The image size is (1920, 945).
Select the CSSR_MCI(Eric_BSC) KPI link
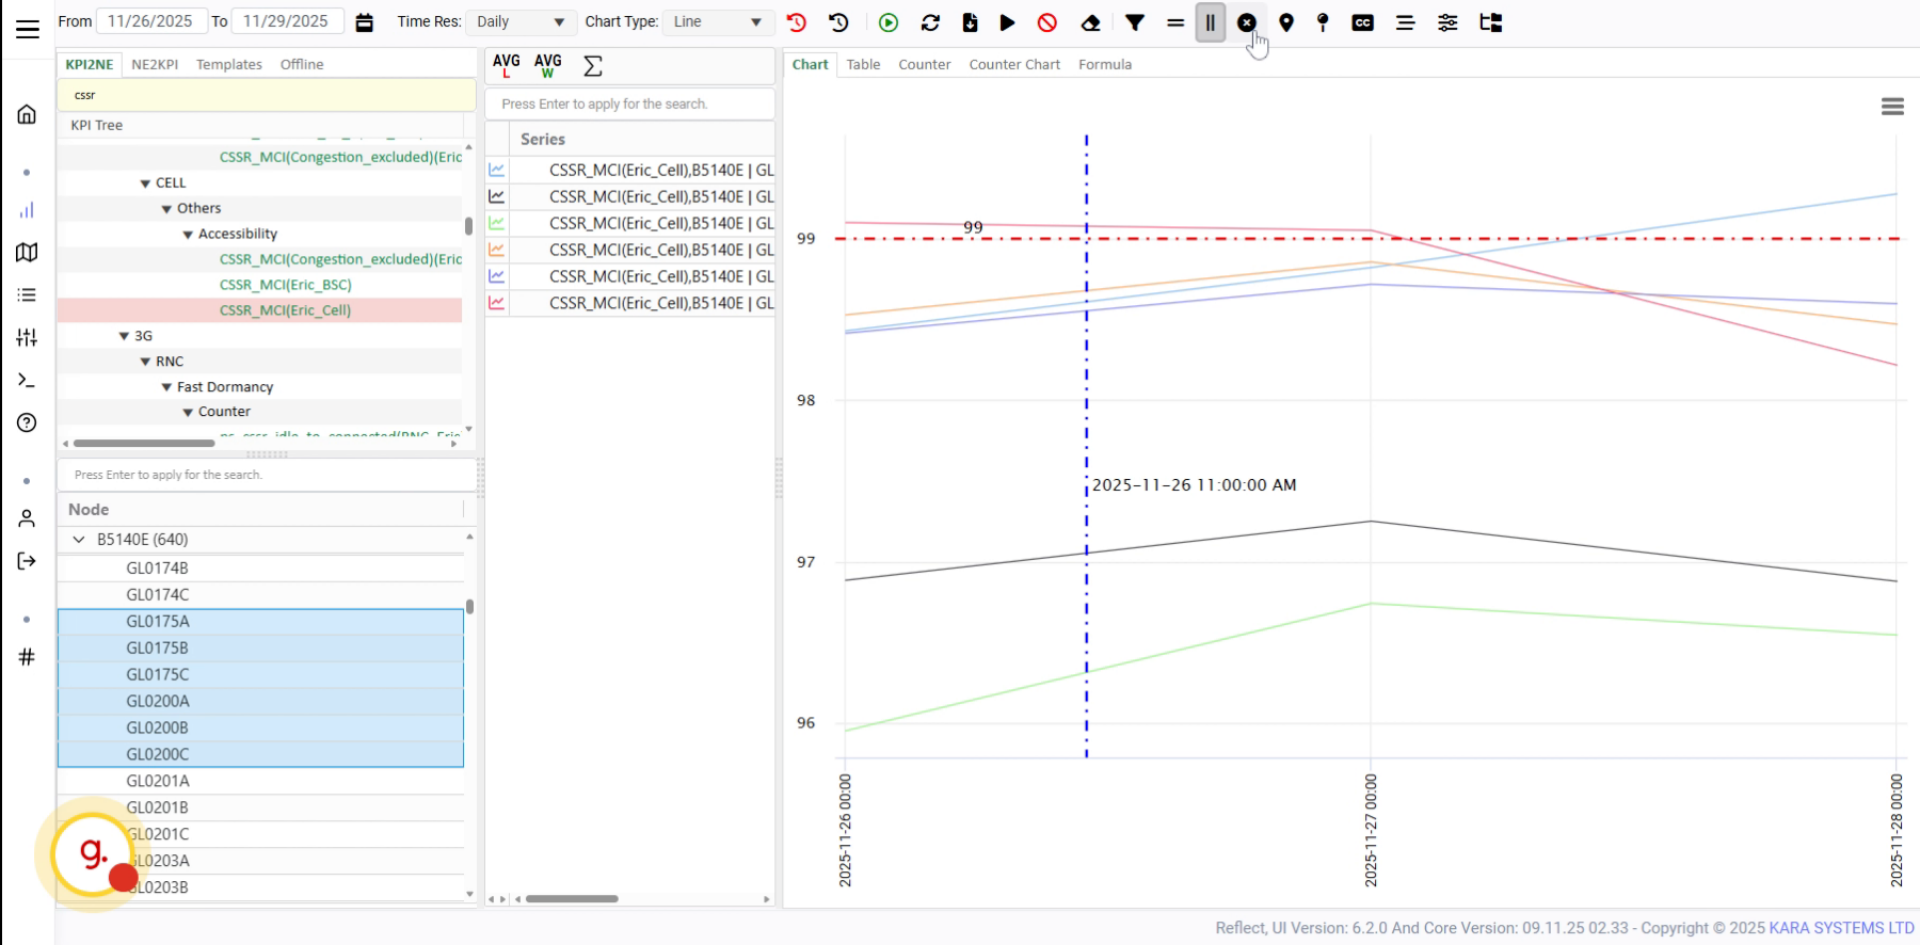click(285, 284)
